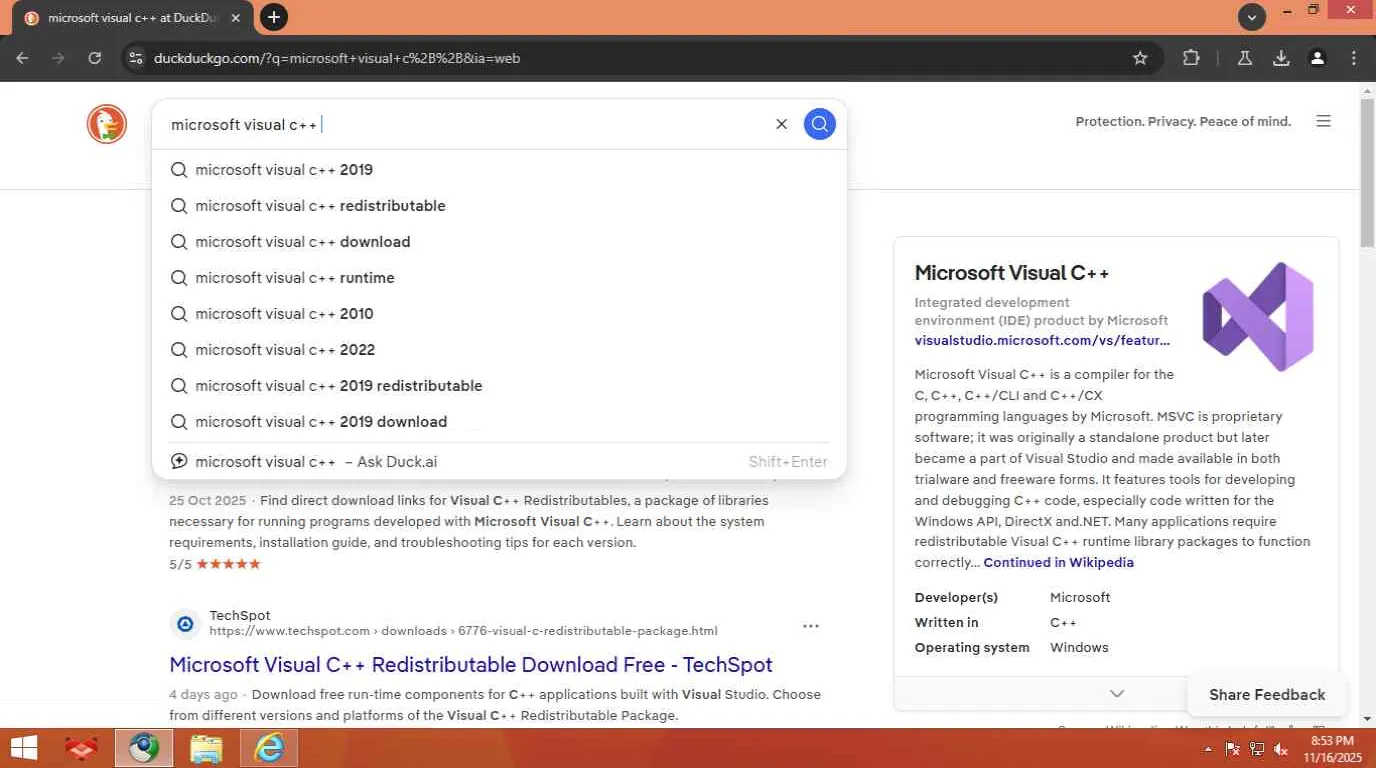
Task: Click the "5/5" star rating text
Action: (x=180, y=564)
